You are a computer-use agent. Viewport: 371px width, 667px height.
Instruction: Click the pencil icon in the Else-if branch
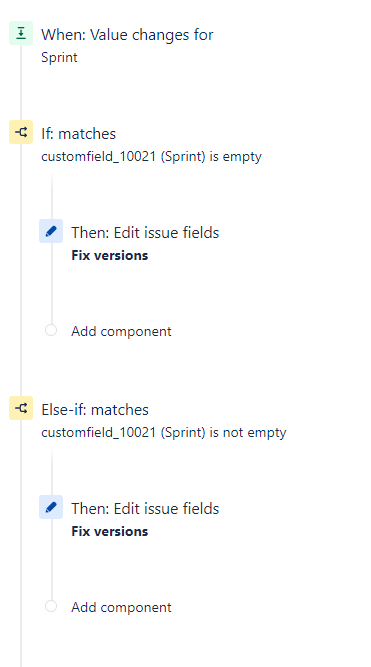point(51,507)
